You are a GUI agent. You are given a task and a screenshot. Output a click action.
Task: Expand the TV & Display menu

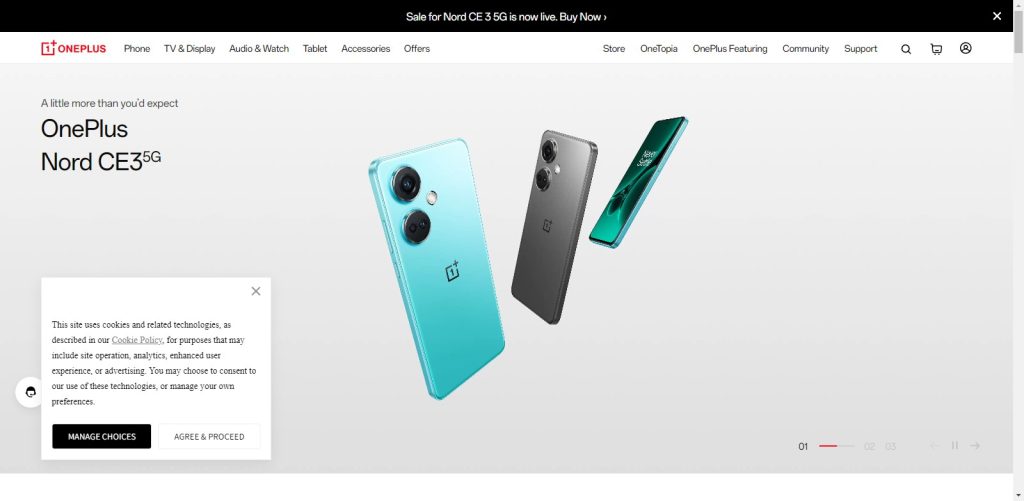click(189, 48)
